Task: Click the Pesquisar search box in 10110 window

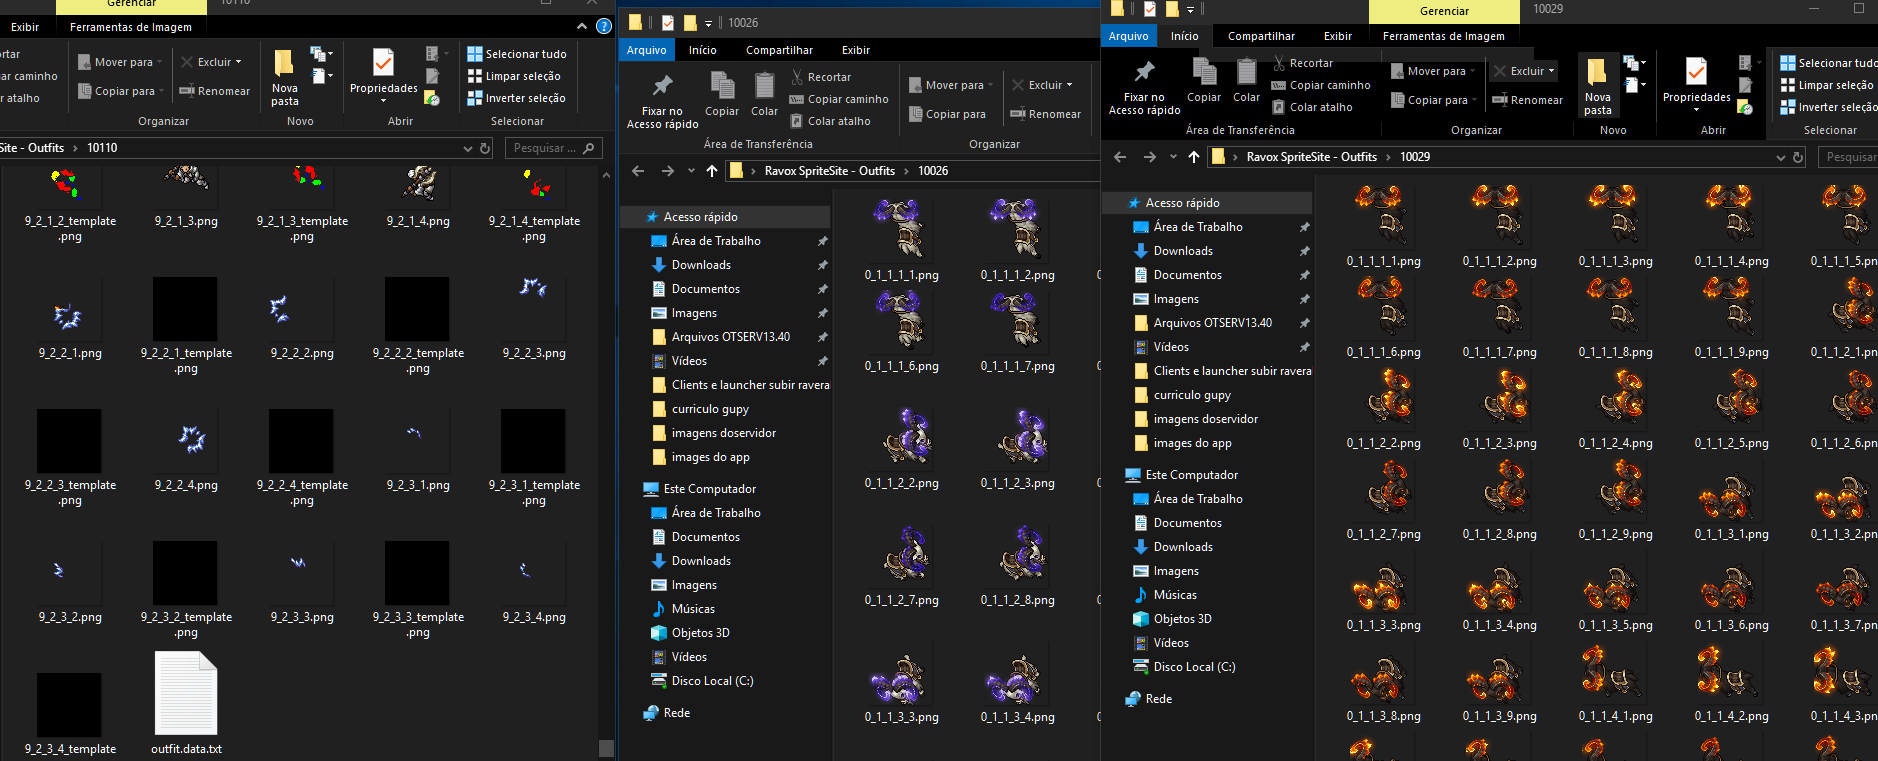Action: pos(554,148)
